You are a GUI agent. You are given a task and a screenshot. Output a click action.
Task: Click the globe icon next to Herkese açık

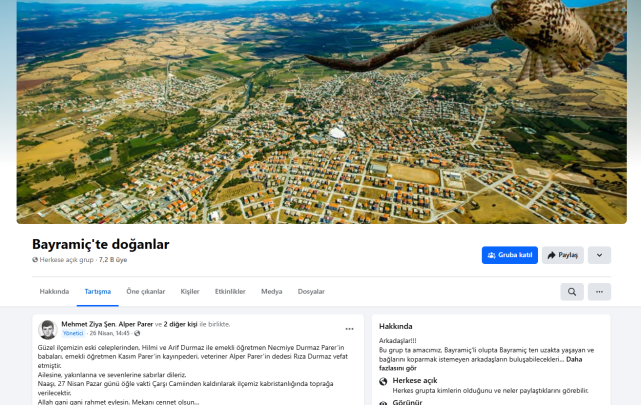tap(383, 381)
